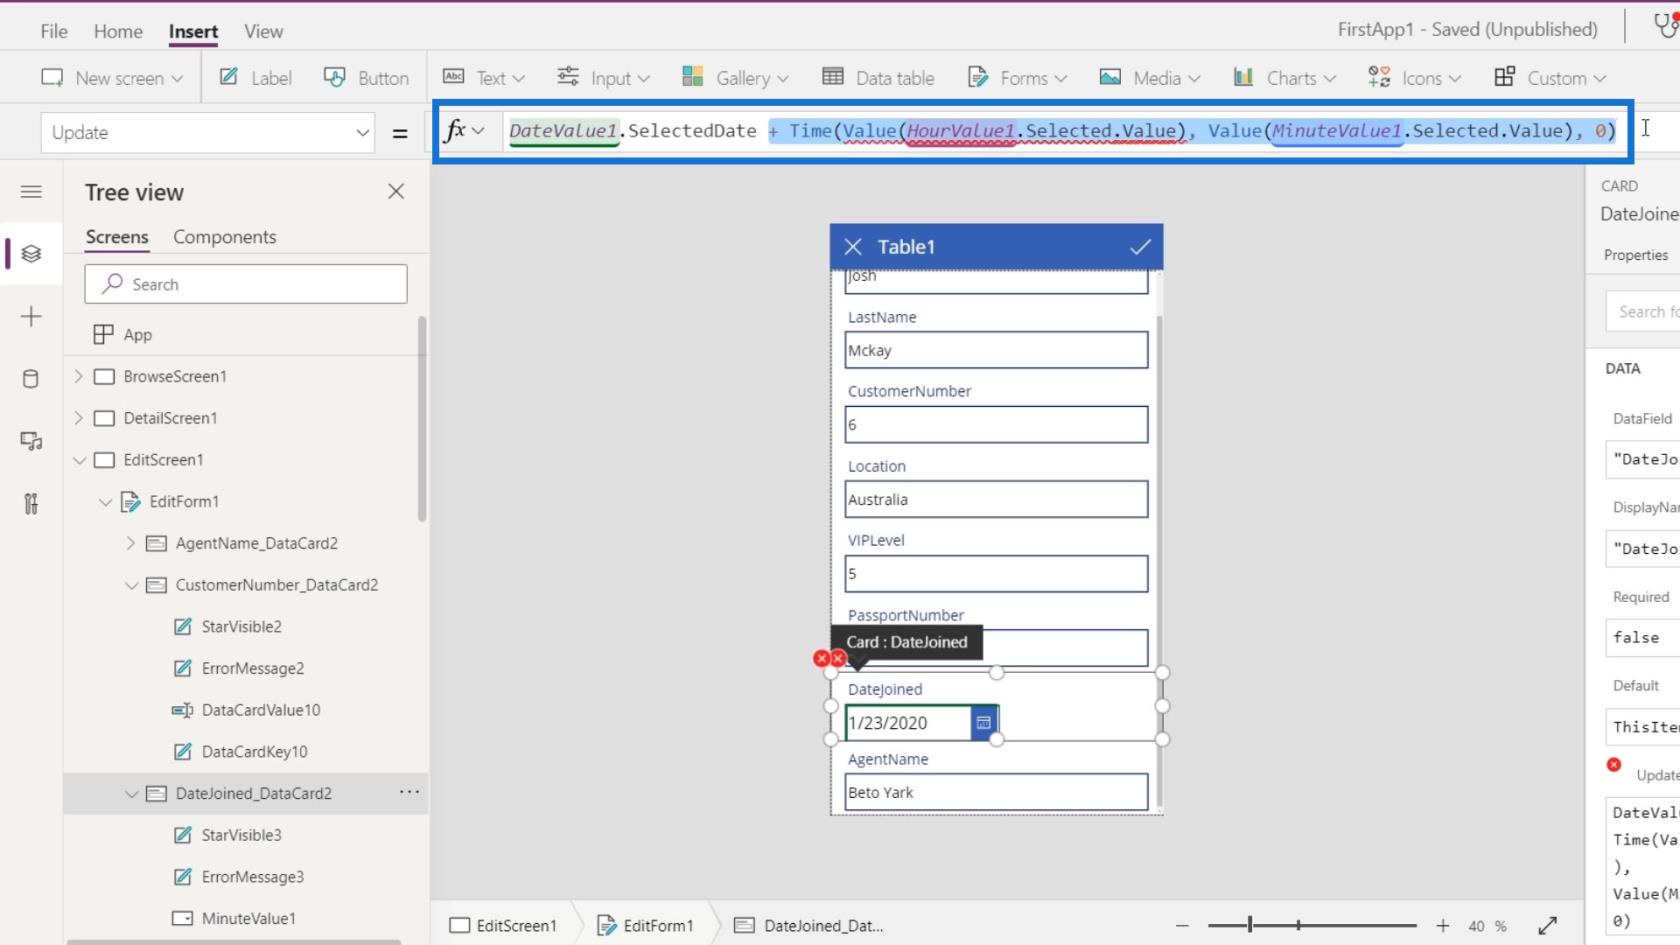Open the Insert tab

point(193,31)
